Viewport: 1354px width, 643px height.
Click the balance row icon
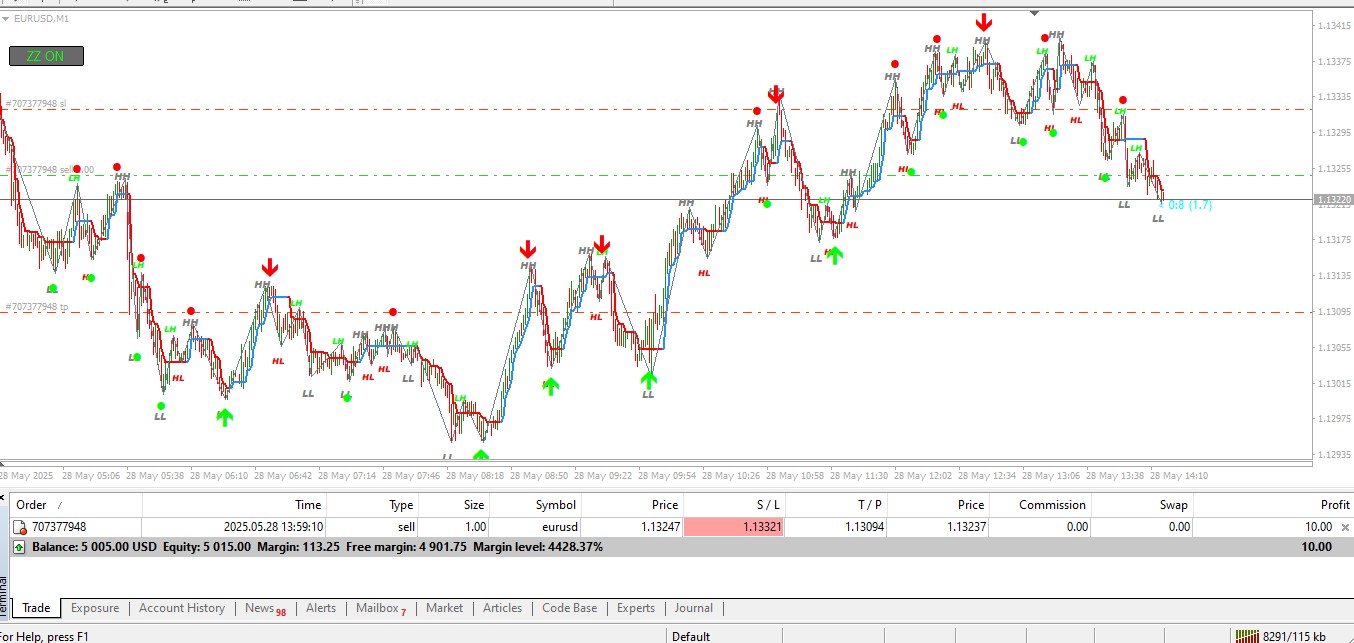coord(20,547)
